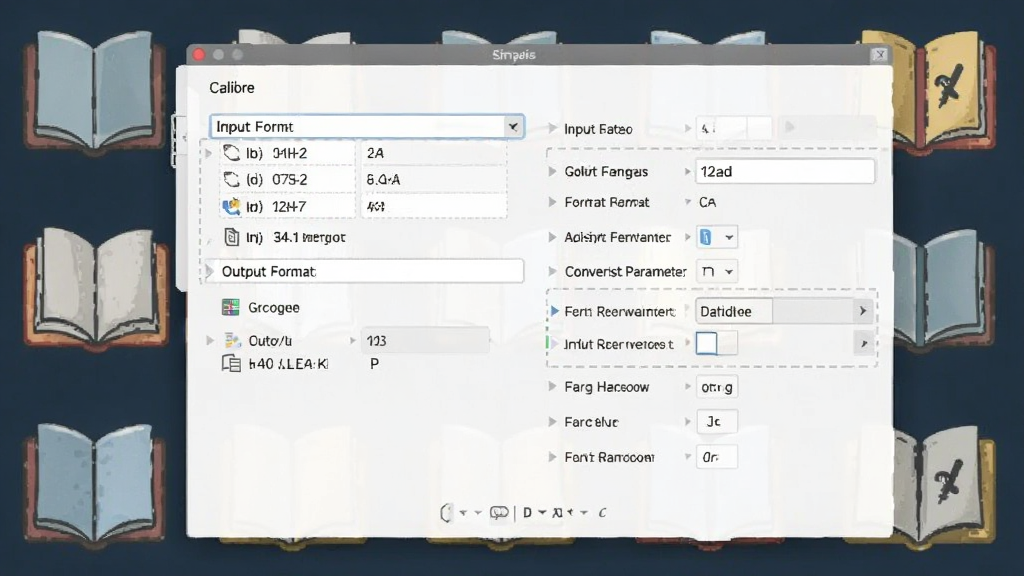The image size is (1024, 576).
Task: Click the speech bubble icon in the bottom toolbar
Action: point(499,513)
